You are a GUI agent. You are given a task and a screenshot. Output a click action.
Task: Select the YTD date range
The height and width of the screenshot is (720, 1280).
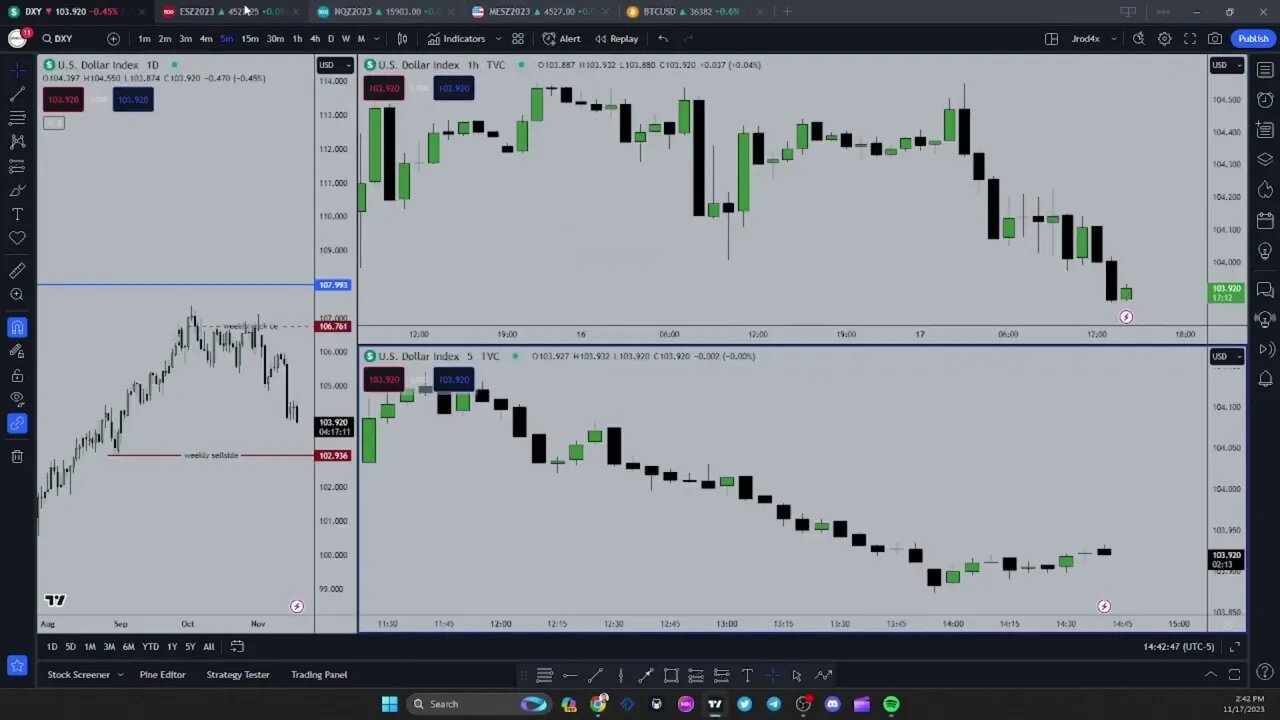(x=150, y=647)
